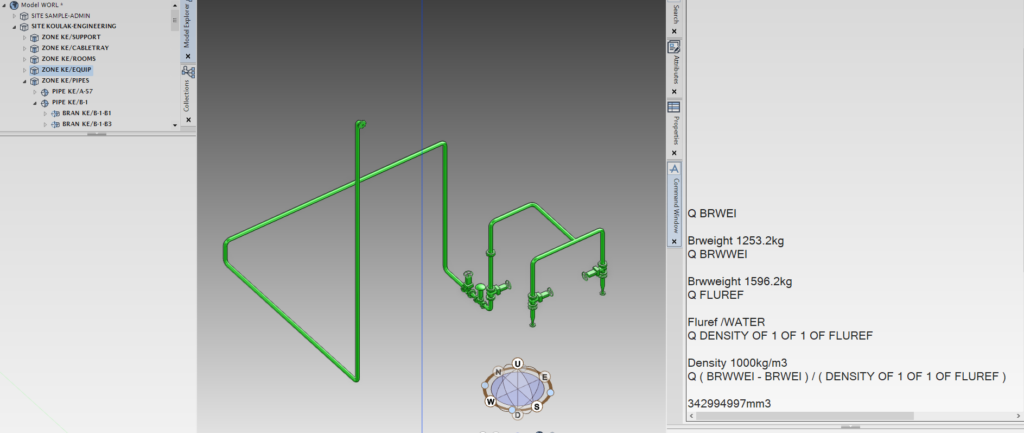This screenshot has height=433, width=1024.
Task: Expand the SITE SAMPLE-ADMIN node
Action: 14,16
